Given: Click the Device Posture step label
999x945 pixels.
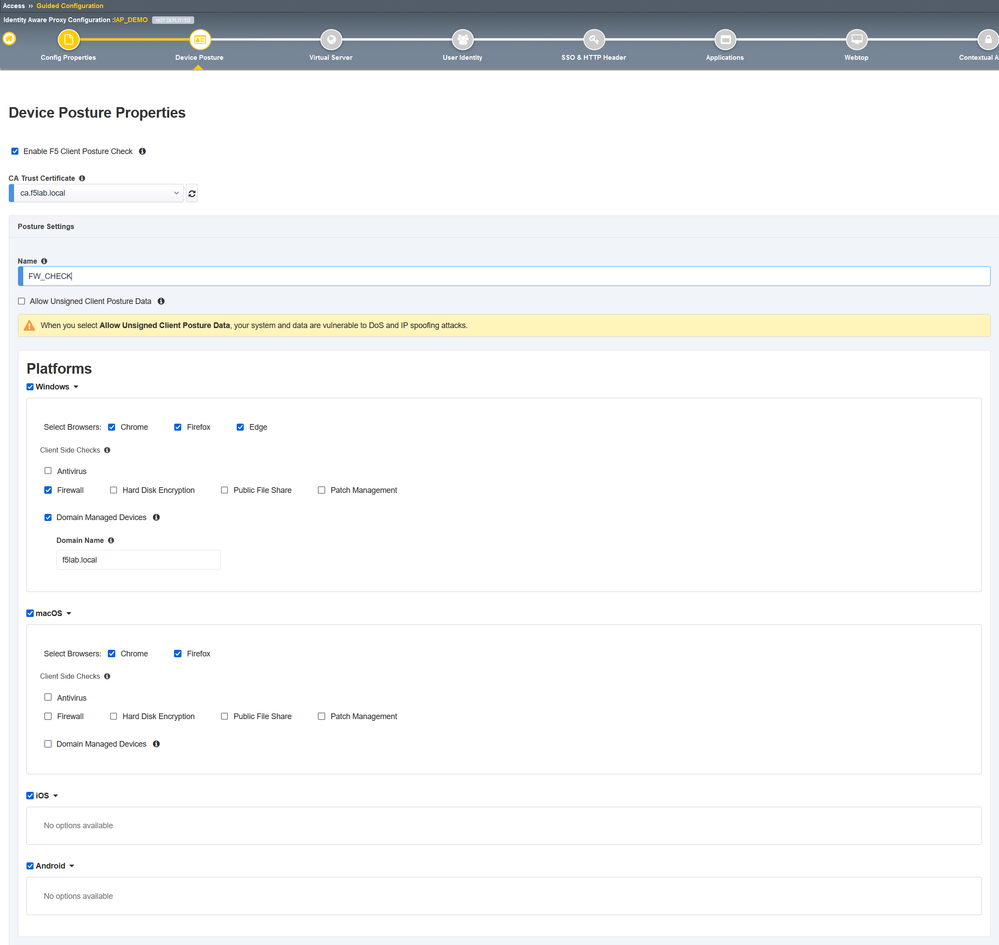Looking at the screenshot, I should 199,58.
